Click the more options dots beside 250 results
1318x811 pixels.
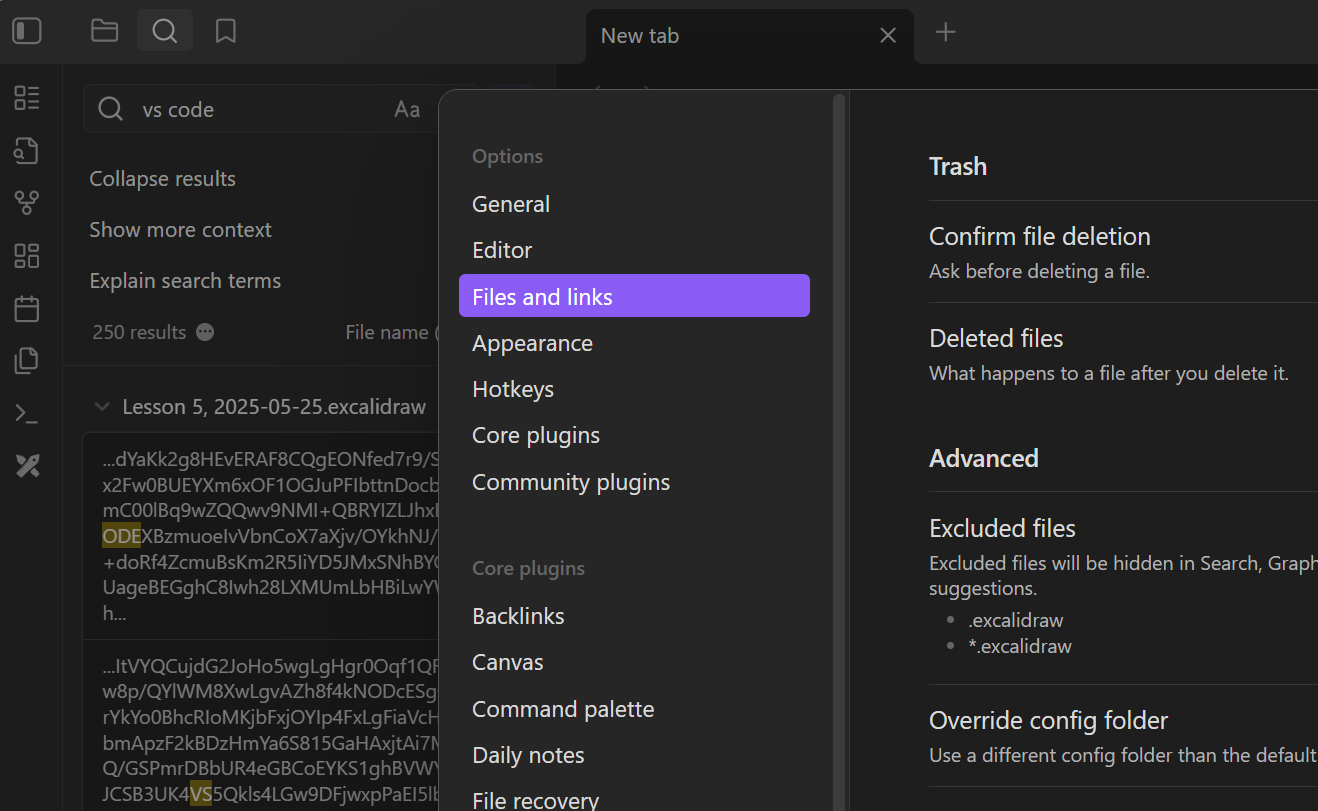coord(205,332)
